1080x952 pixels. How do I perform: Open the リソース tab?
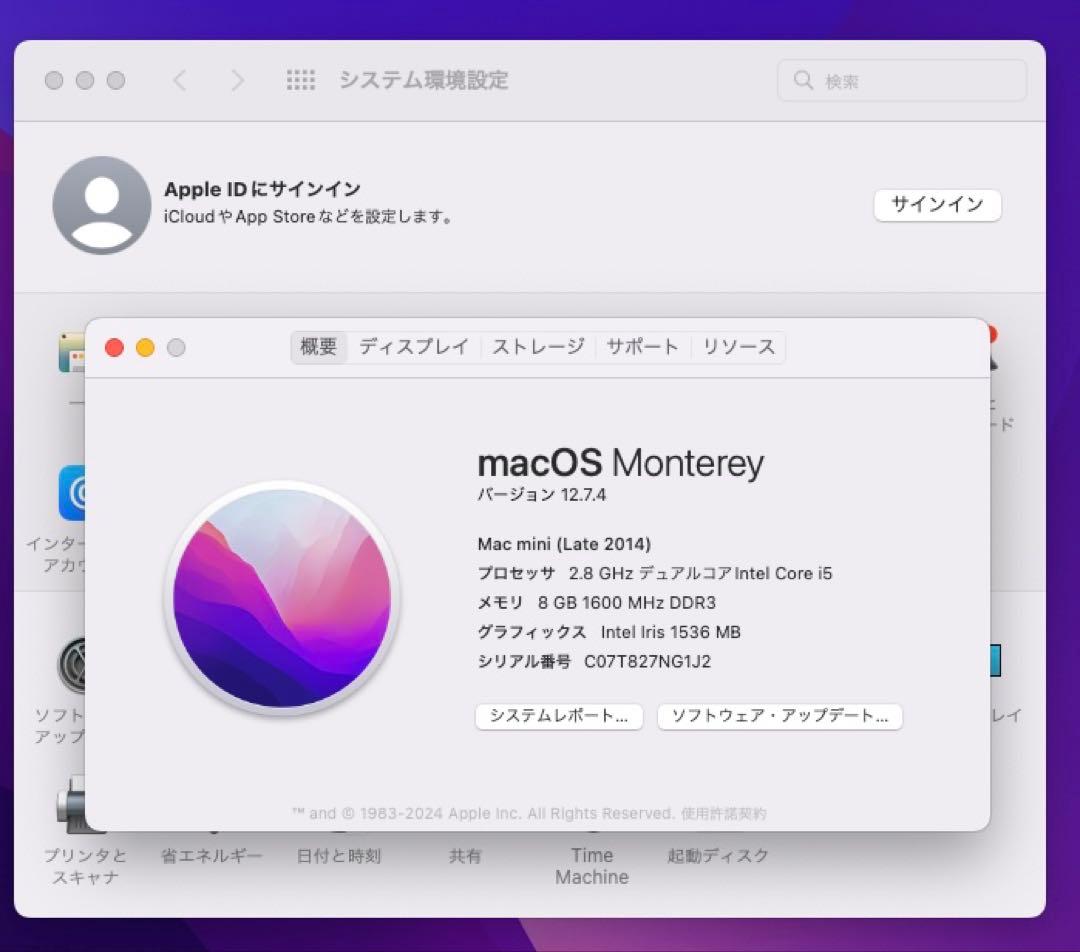[738, 347]
